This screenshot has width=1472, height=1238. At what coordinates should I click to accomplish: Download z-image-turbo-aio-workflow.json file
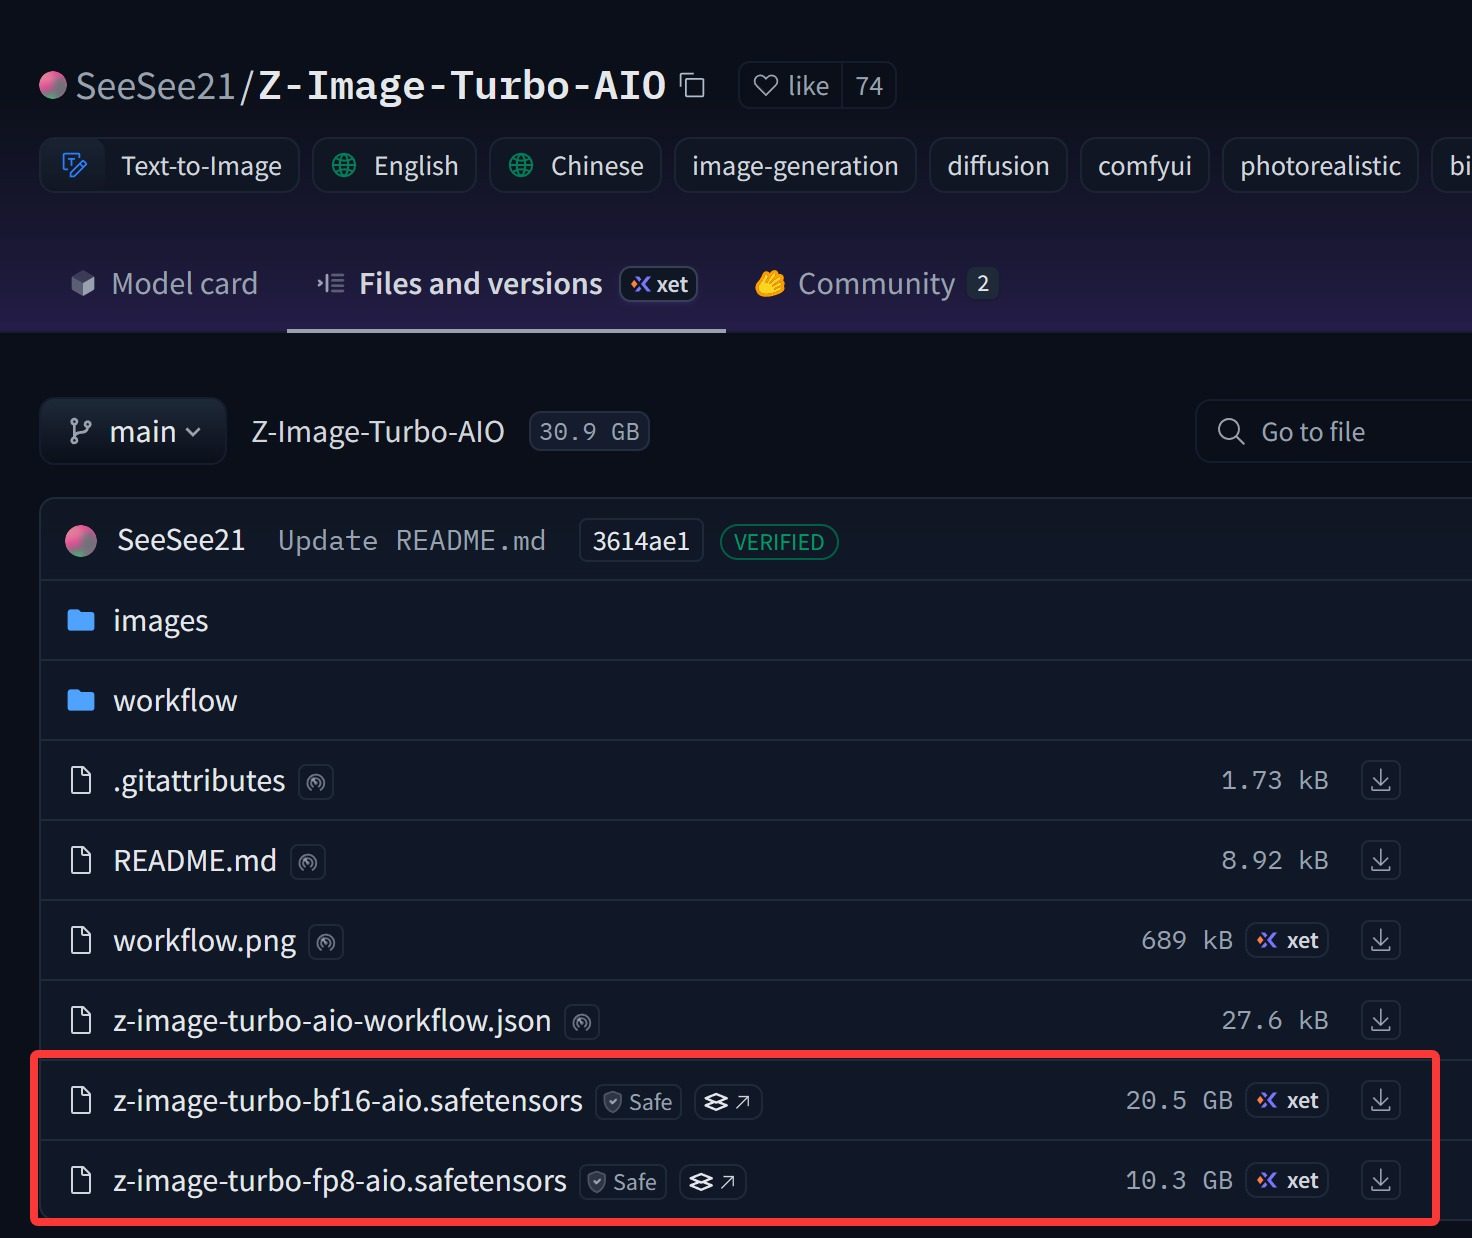pos(1380,1020)
